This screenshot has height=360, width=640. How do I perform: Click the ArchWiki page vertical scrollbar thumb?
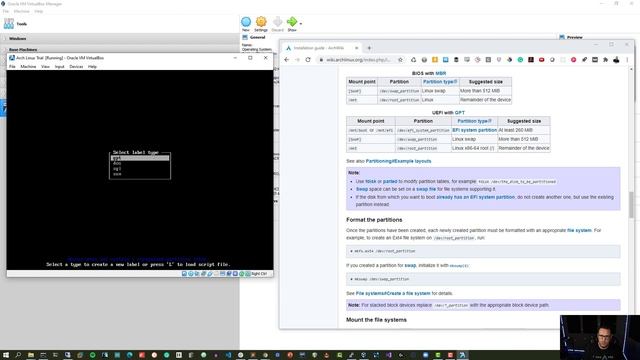tap(631, 204)
